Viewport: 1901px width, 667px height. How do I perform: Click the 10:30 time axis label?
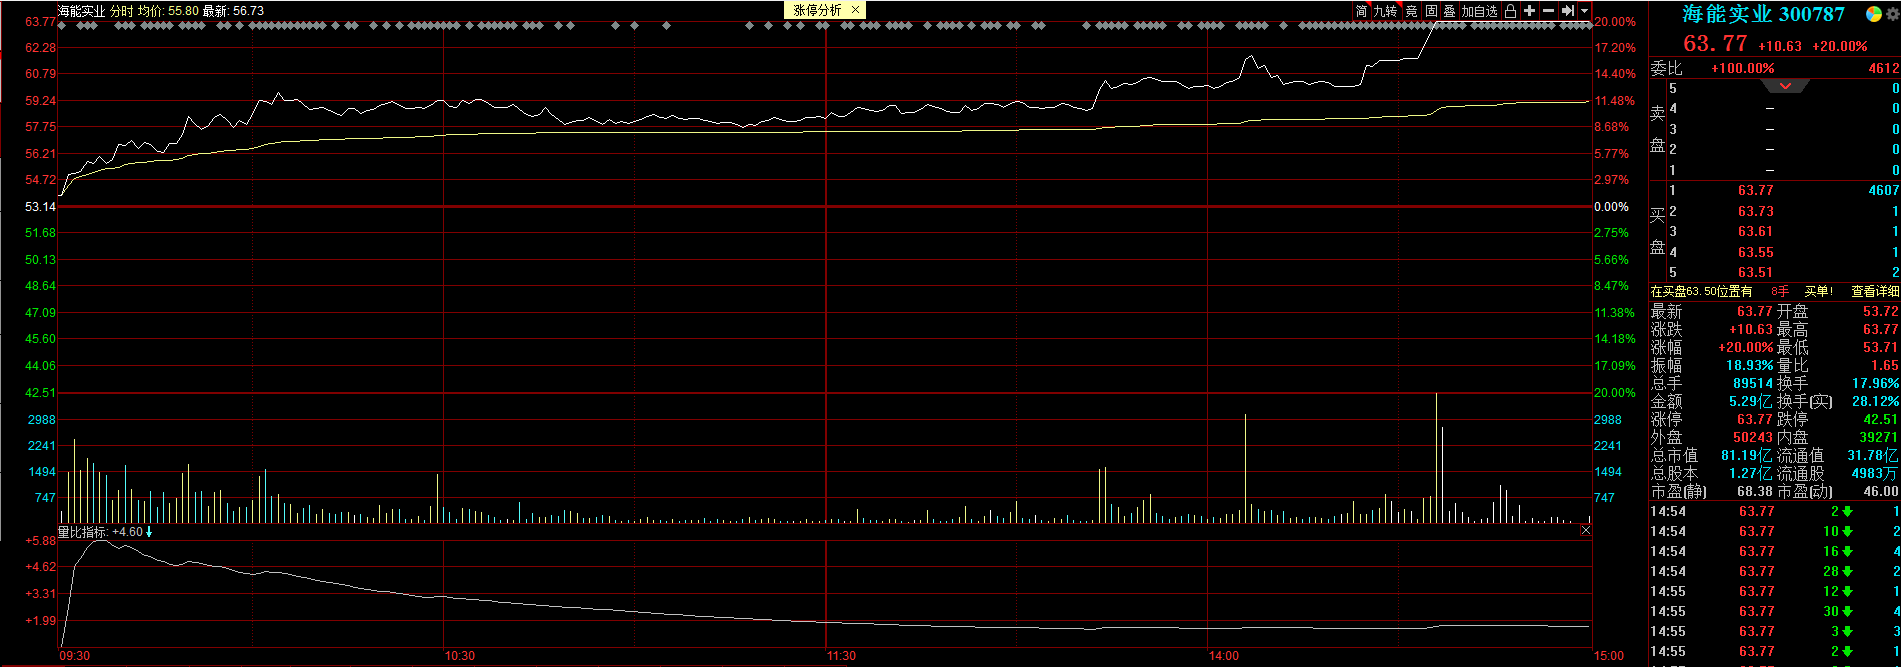(x=460, y=656)
